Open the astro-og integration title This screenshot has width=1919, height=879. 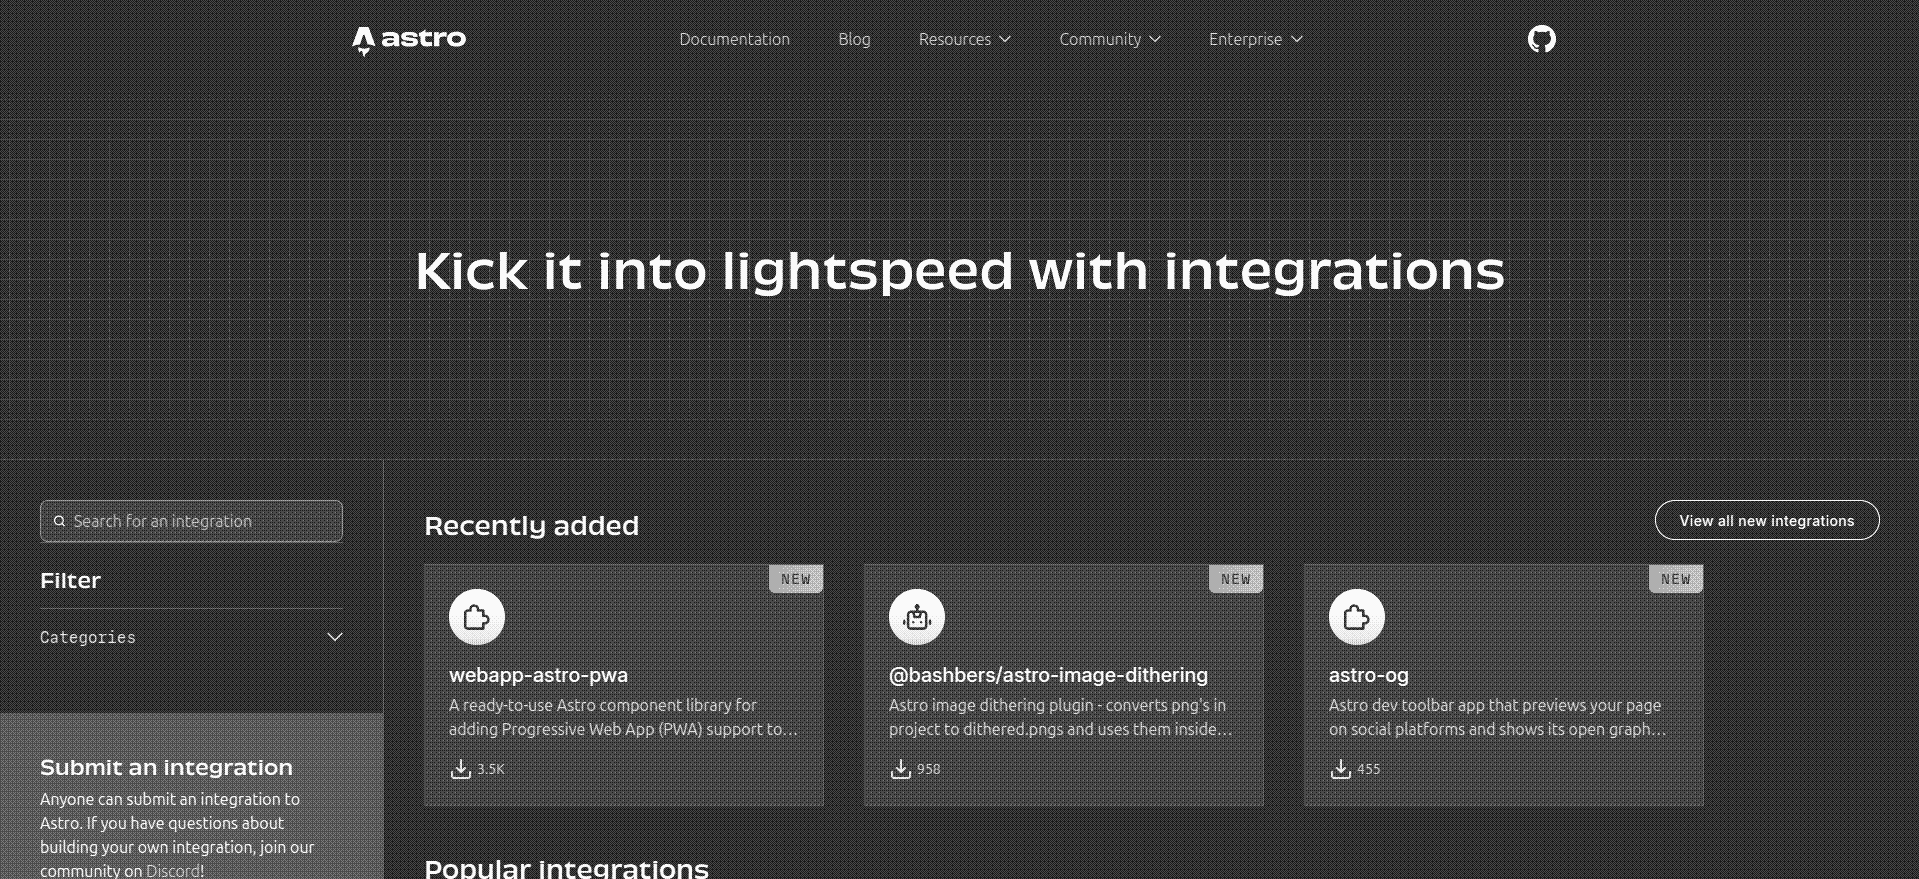click(1368, 675)
